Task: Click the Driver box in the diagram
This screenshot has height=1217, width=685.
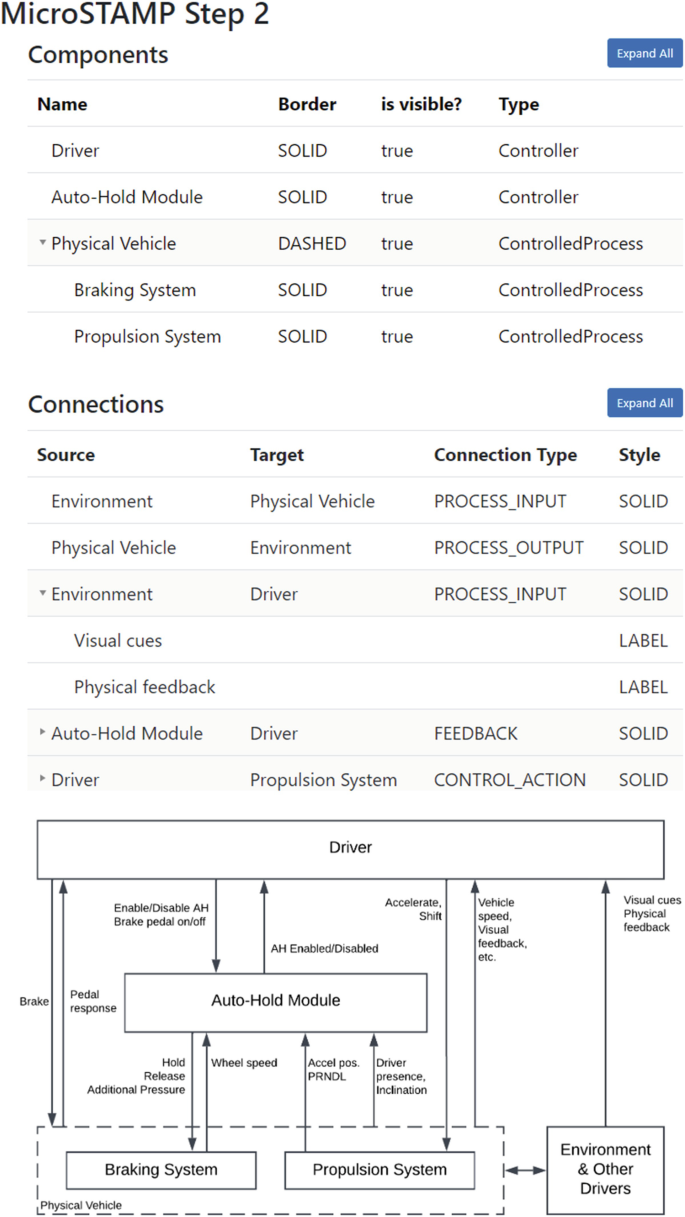Action: 350,847
